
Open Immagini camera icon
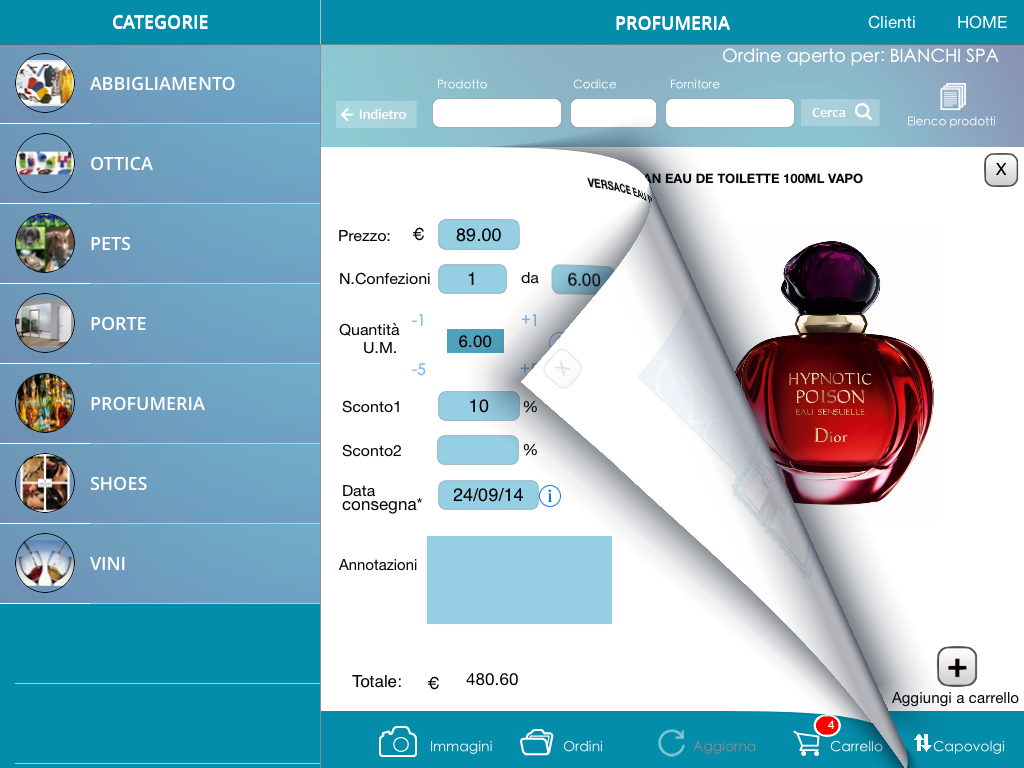398,742
